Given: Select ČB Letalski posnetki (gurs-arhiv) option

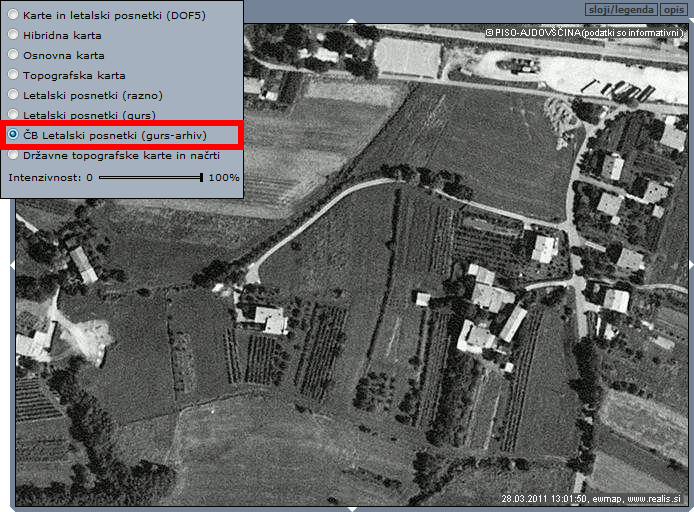Looking at the screenshot, I should tap(13, 134).
